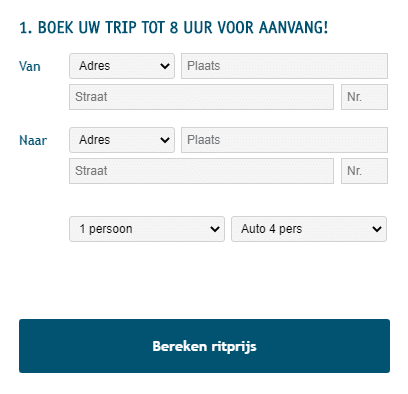Click the 'Adres' text in the Van selector
This screenshot has width=408, height=394.
click(x=95, y=66)
